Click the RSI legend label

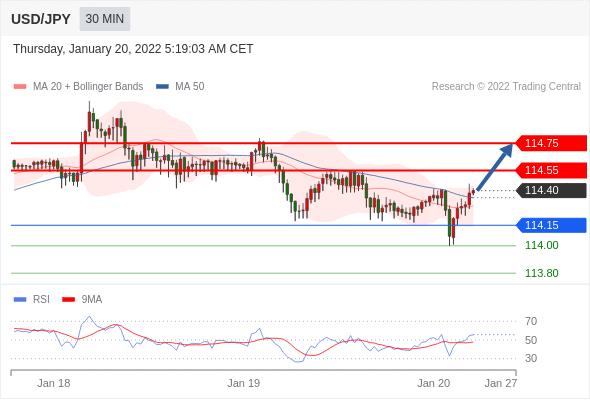pos(41,300)
